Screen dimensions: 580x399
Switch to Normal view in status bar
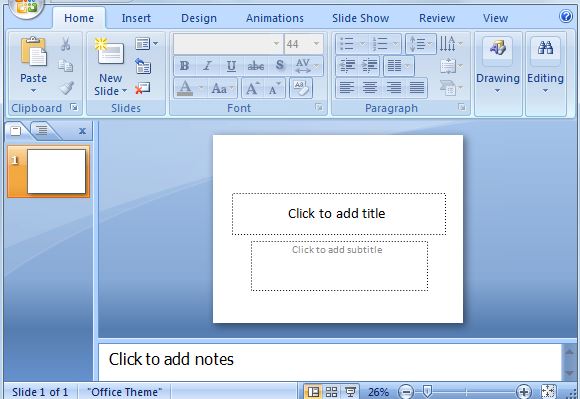click(x=313, y=392)
